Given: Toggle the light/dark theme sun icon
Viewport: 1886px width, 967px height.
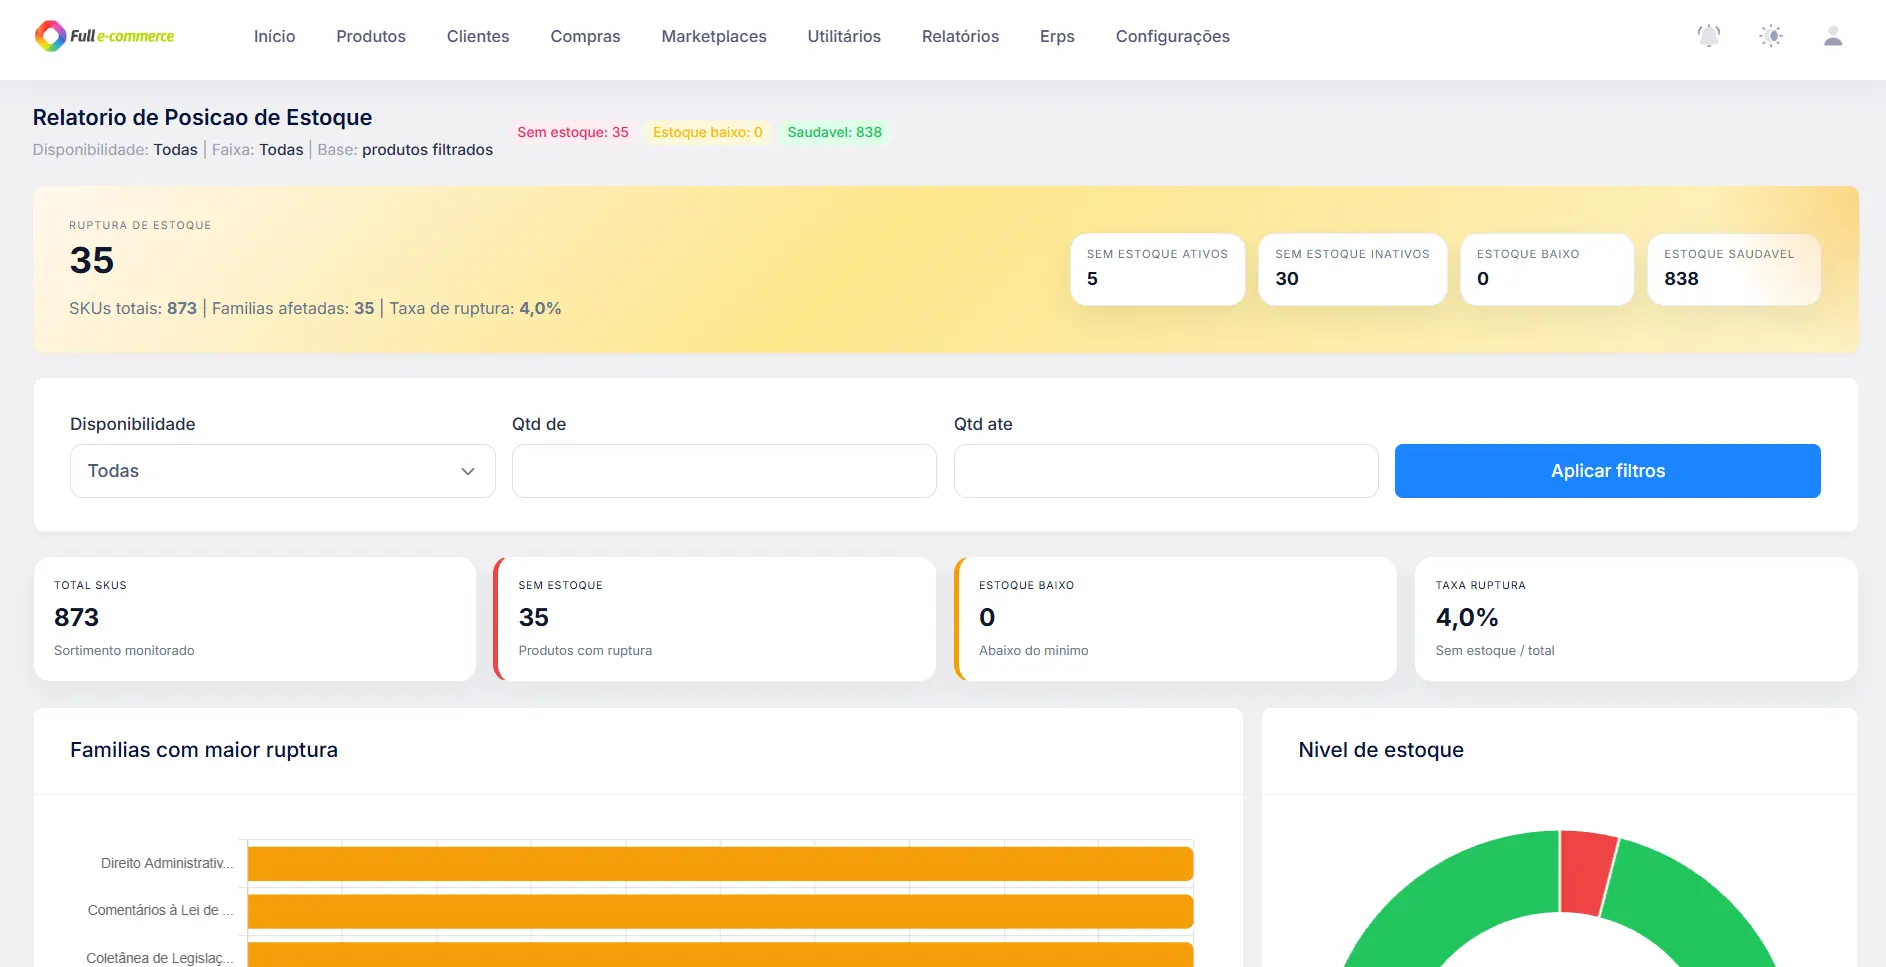Looking at the screenshot, I should [1771, 36].
